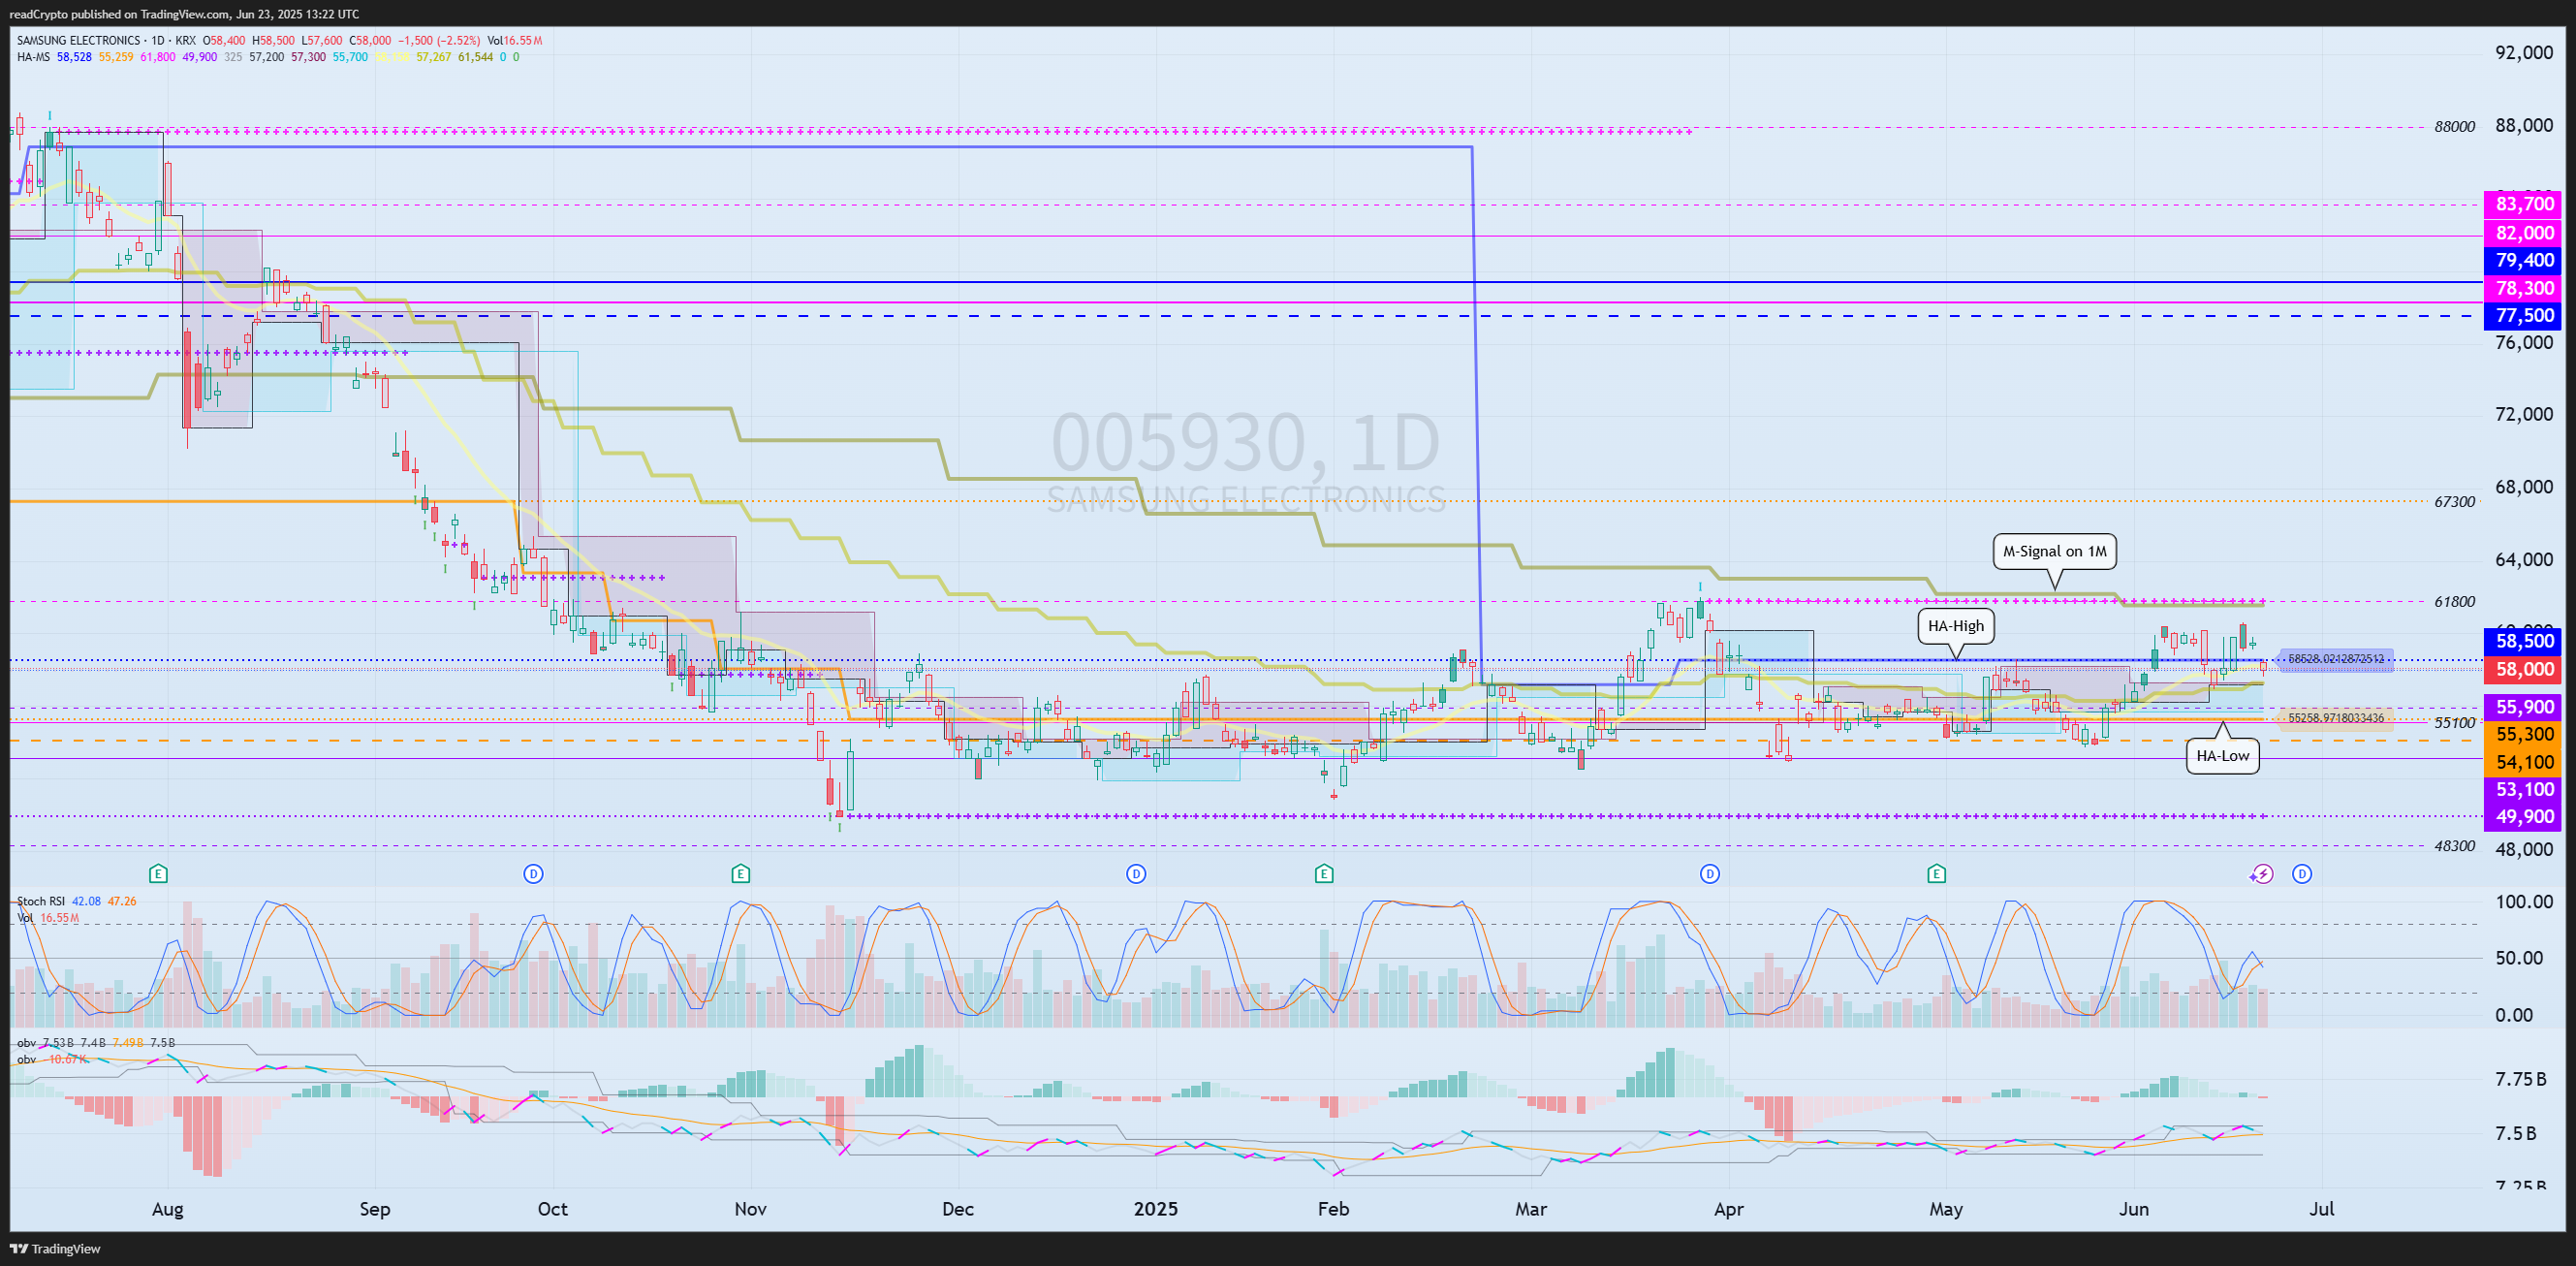Image resolution: width=2576 pixels, height=1266 pixels.
Task: Select the HA-High callout label
Action: [1956, 626]
